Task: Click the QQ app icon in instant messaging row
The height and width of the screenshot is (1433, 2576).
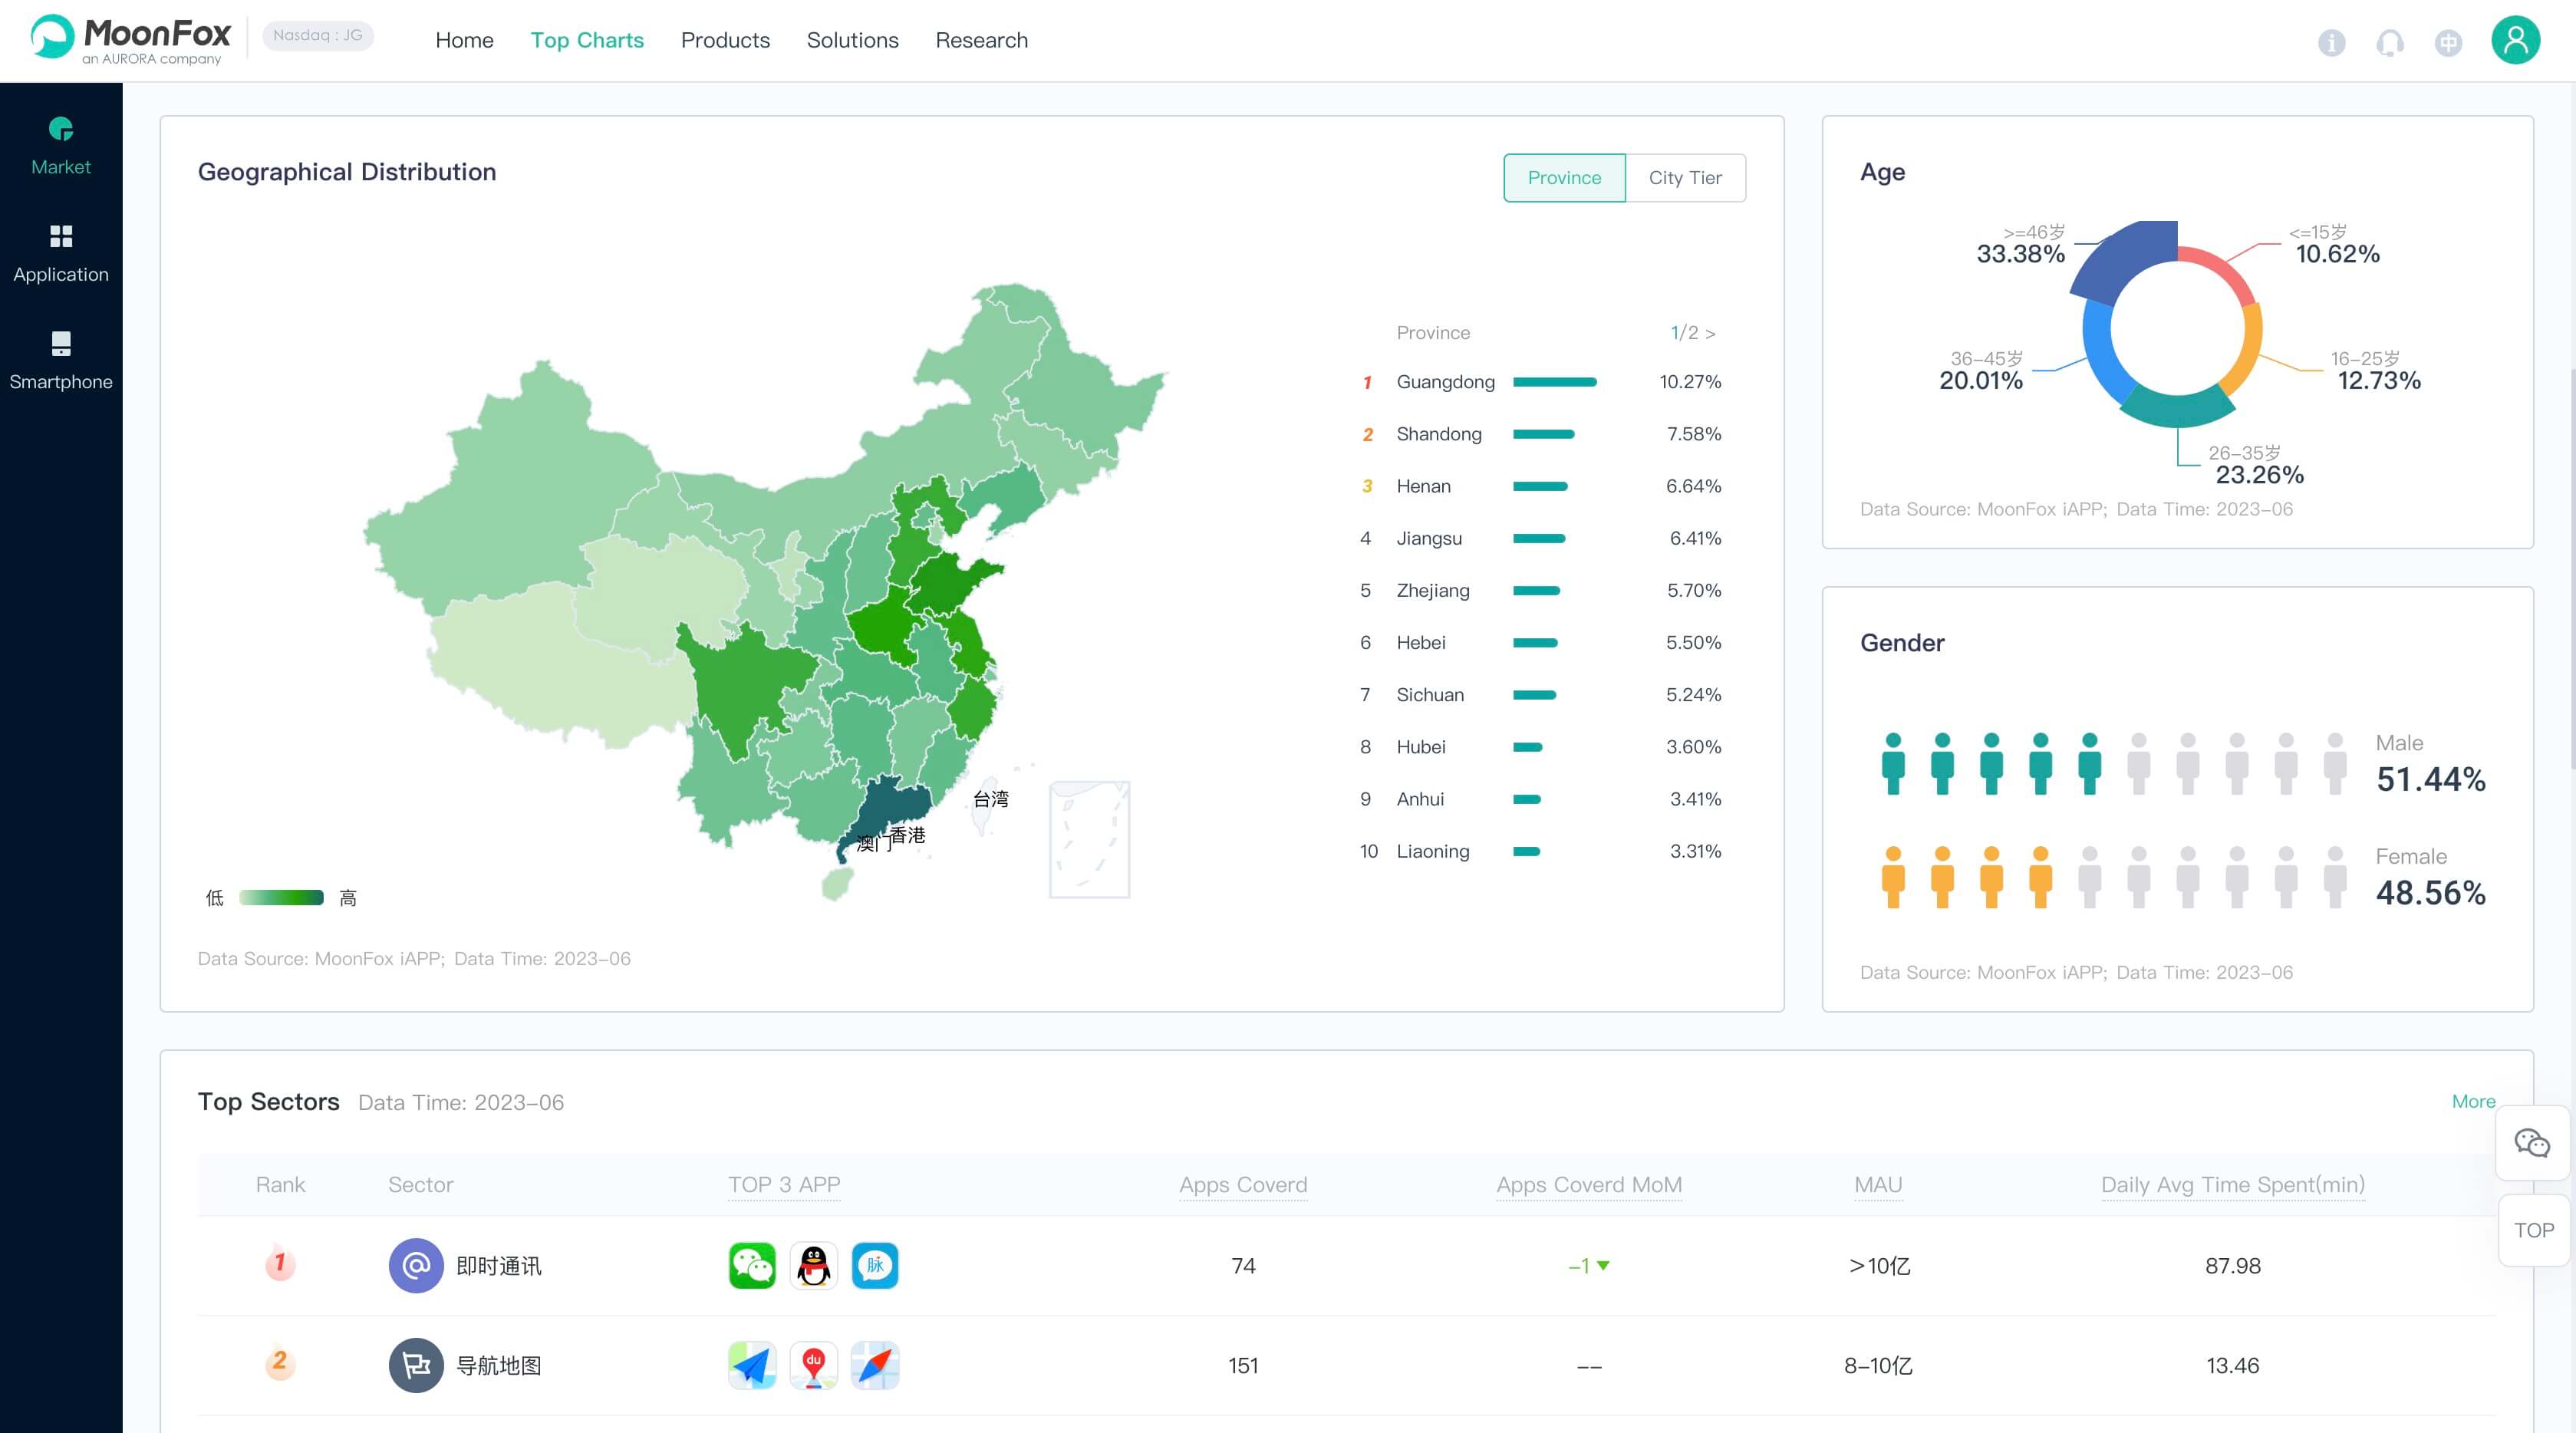Action: (813, 1265)
